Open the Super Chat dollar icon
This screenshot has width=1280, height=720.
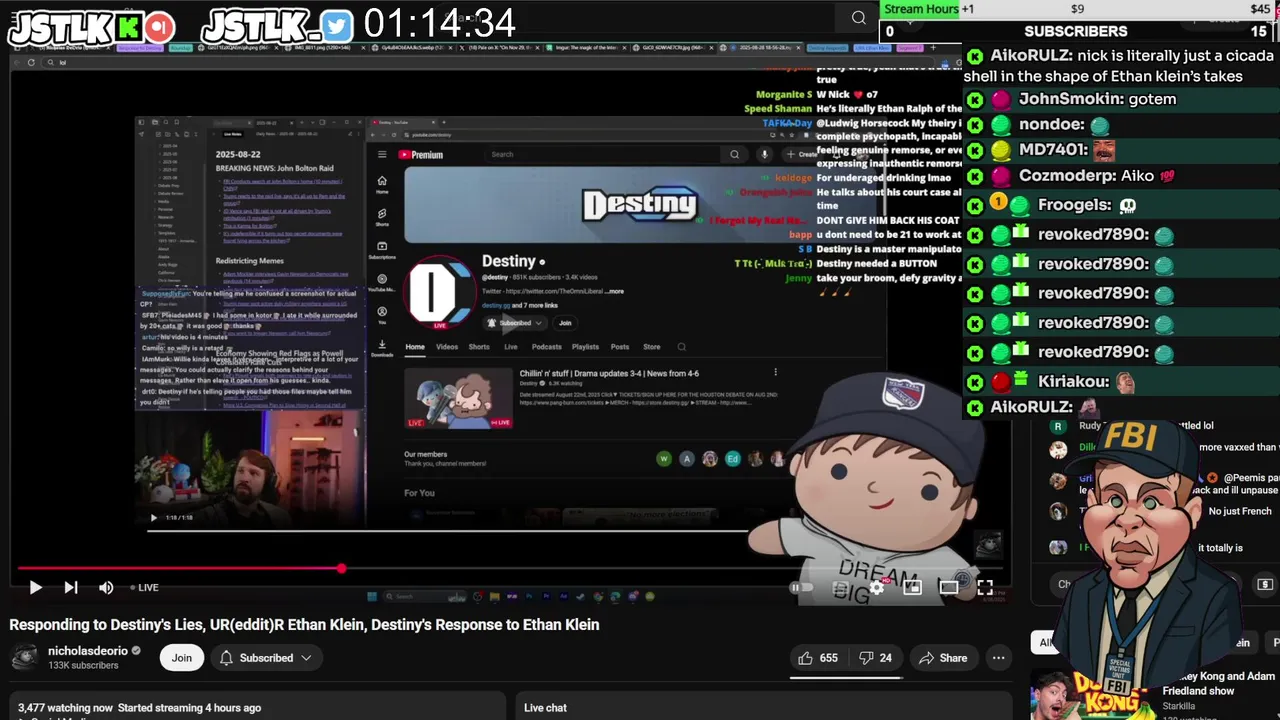tap(1265, 584)
